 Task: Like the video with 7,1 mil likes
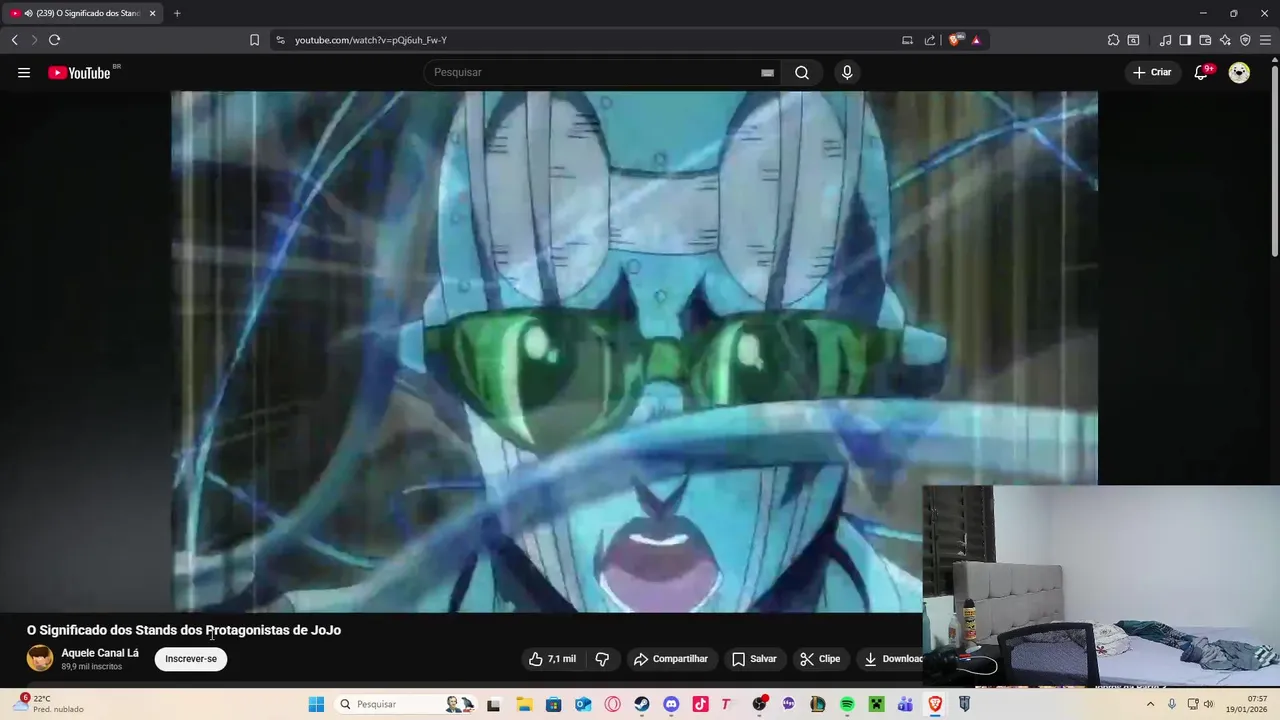point(553,659)
